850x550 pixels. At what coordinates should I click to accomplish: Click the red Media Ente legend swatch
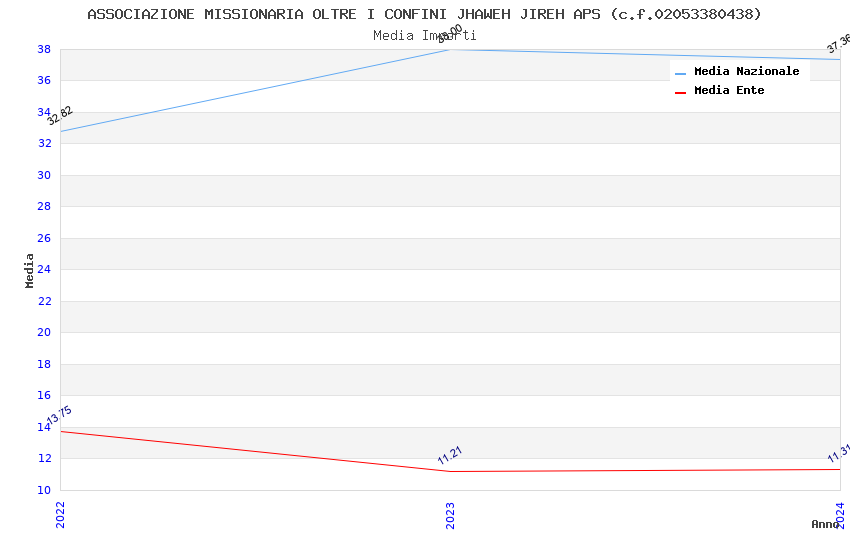pos(680,93)
